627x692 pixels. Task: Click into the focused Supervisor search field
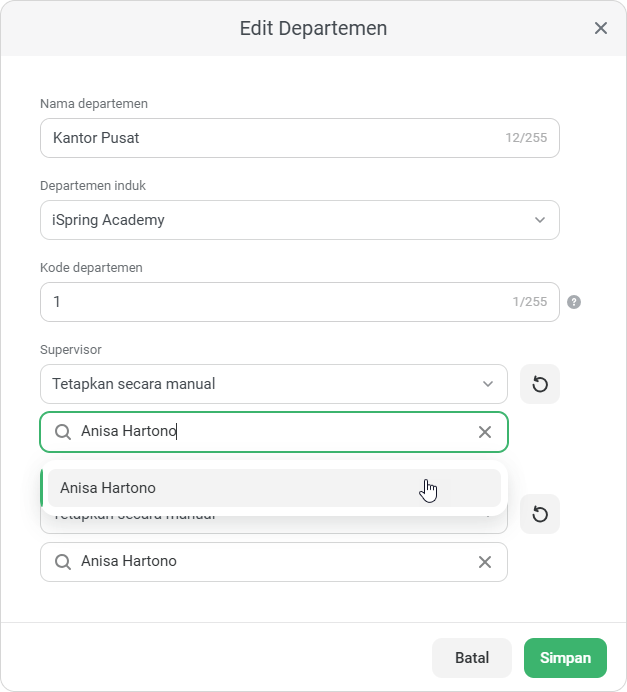tap(274, 432)
